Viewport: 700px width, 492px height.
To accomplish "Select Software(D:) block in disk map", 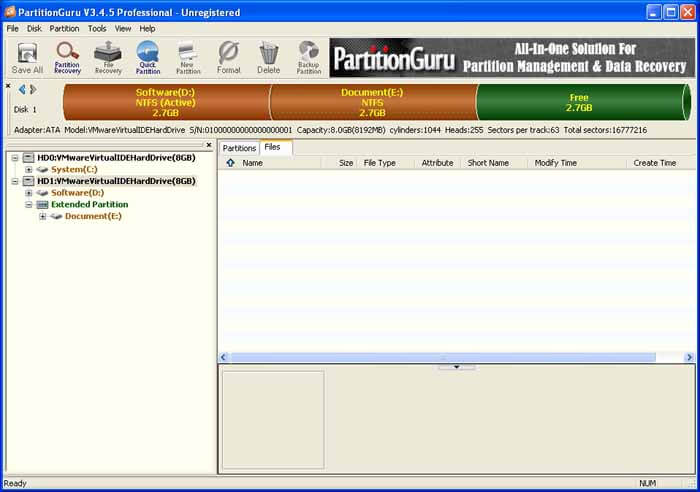I will 166,102.
